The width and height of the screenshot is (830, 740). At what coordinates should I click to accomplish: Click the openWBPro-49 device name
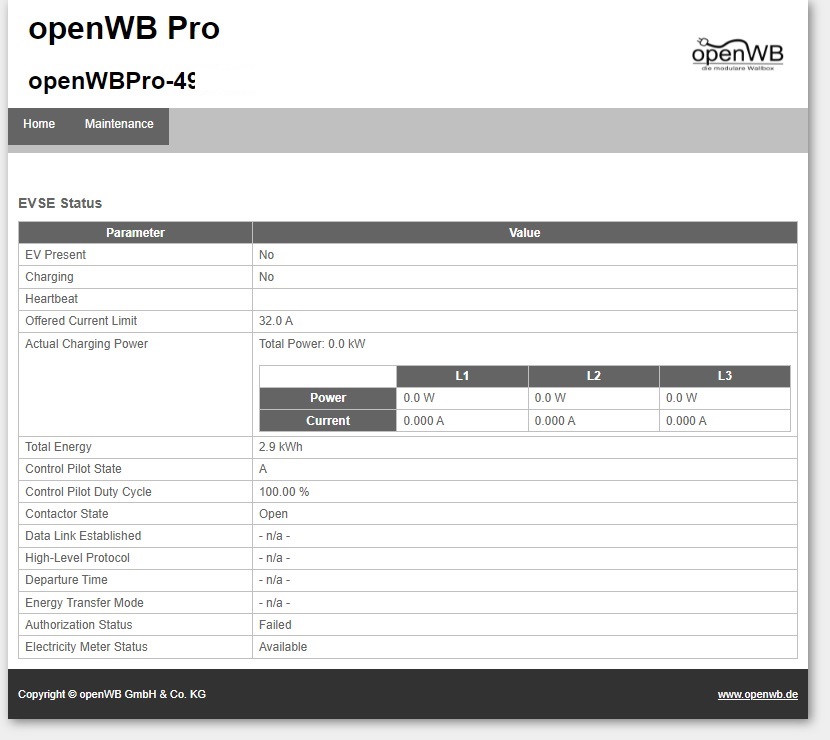[112, 81]
